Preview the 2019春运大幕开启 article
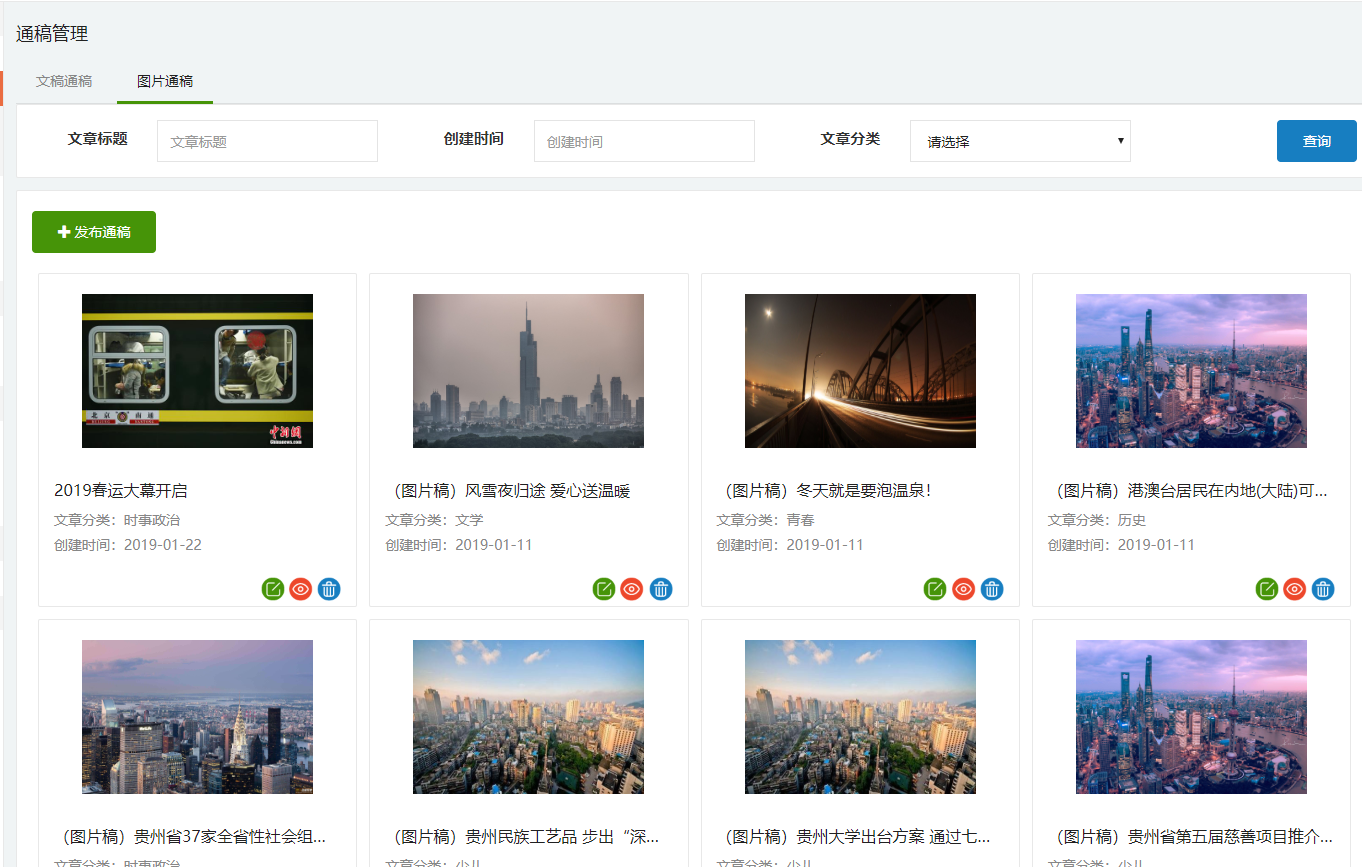Image resolution: width=1362 pixels, height=867 pixels. 301,589
